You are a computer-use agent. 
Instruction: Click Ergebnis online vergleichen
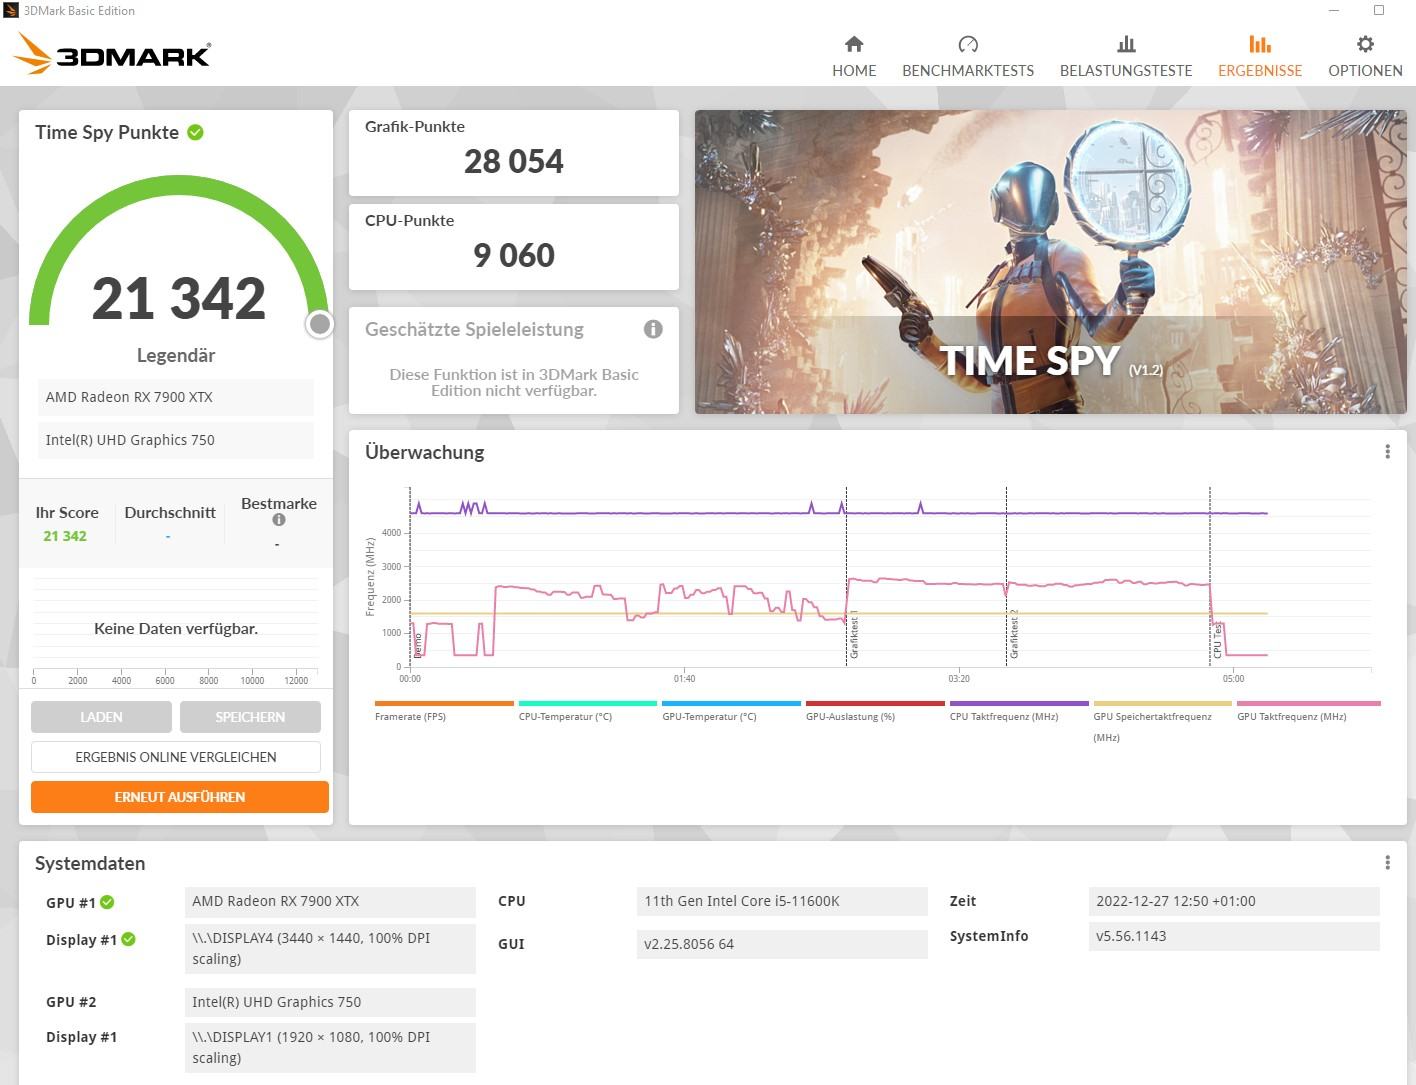(x=176, y=757)
